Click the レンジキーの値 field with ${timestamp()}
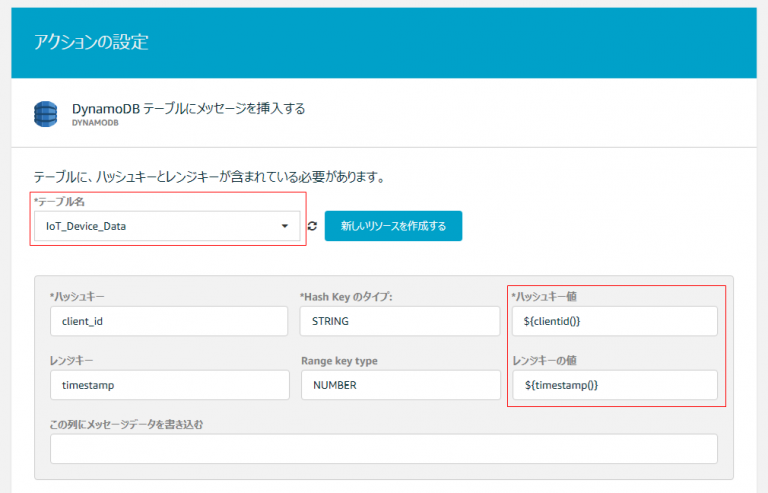Image resolution: width=768 pixels, height=493 pixels. click(x=615, y=385)
